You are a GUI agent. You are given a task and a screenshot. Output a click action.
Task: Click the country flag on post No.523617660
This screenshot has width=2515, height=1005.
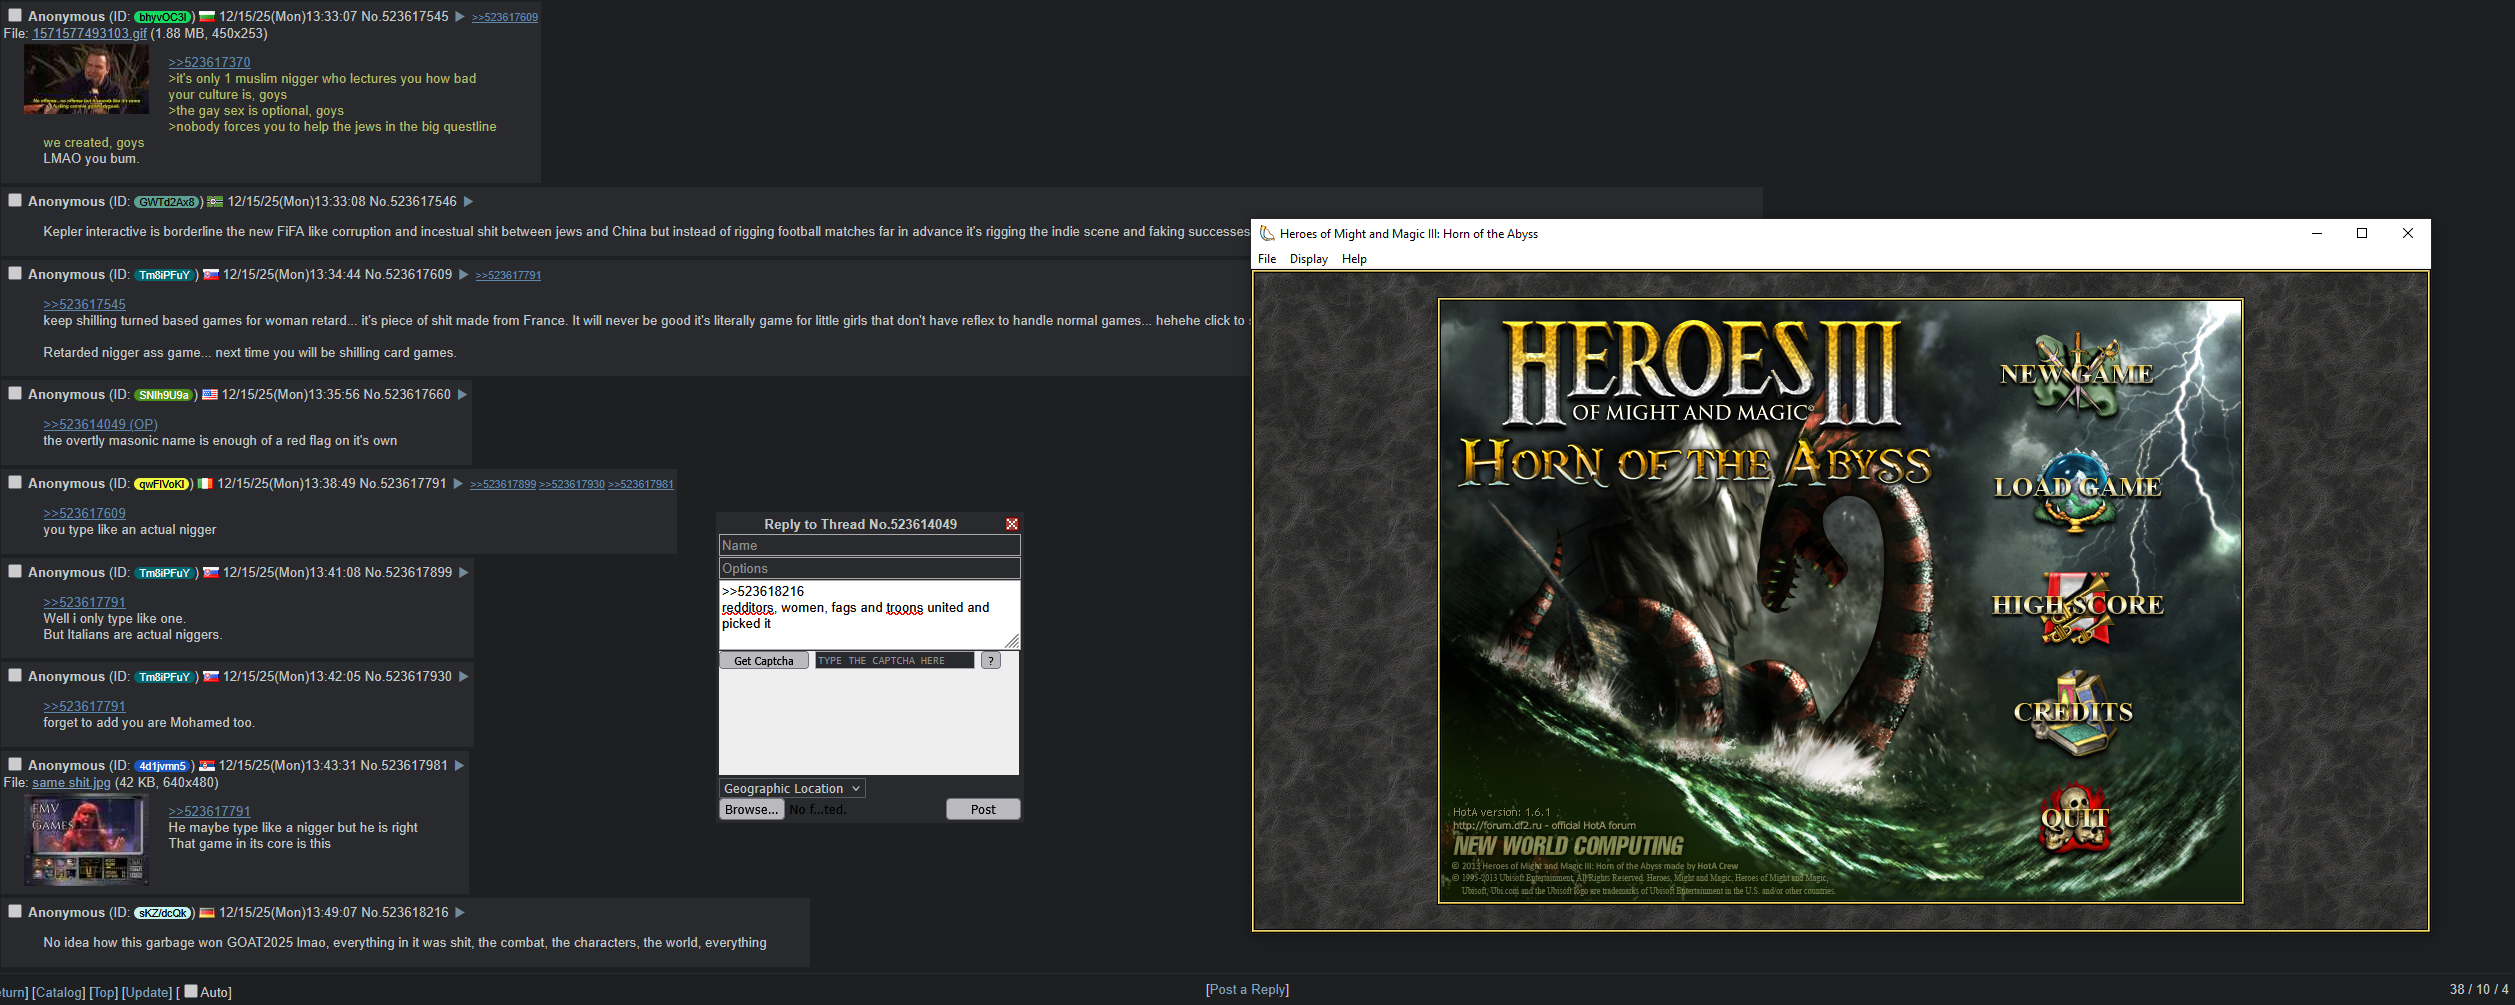[x=210, y=395]
